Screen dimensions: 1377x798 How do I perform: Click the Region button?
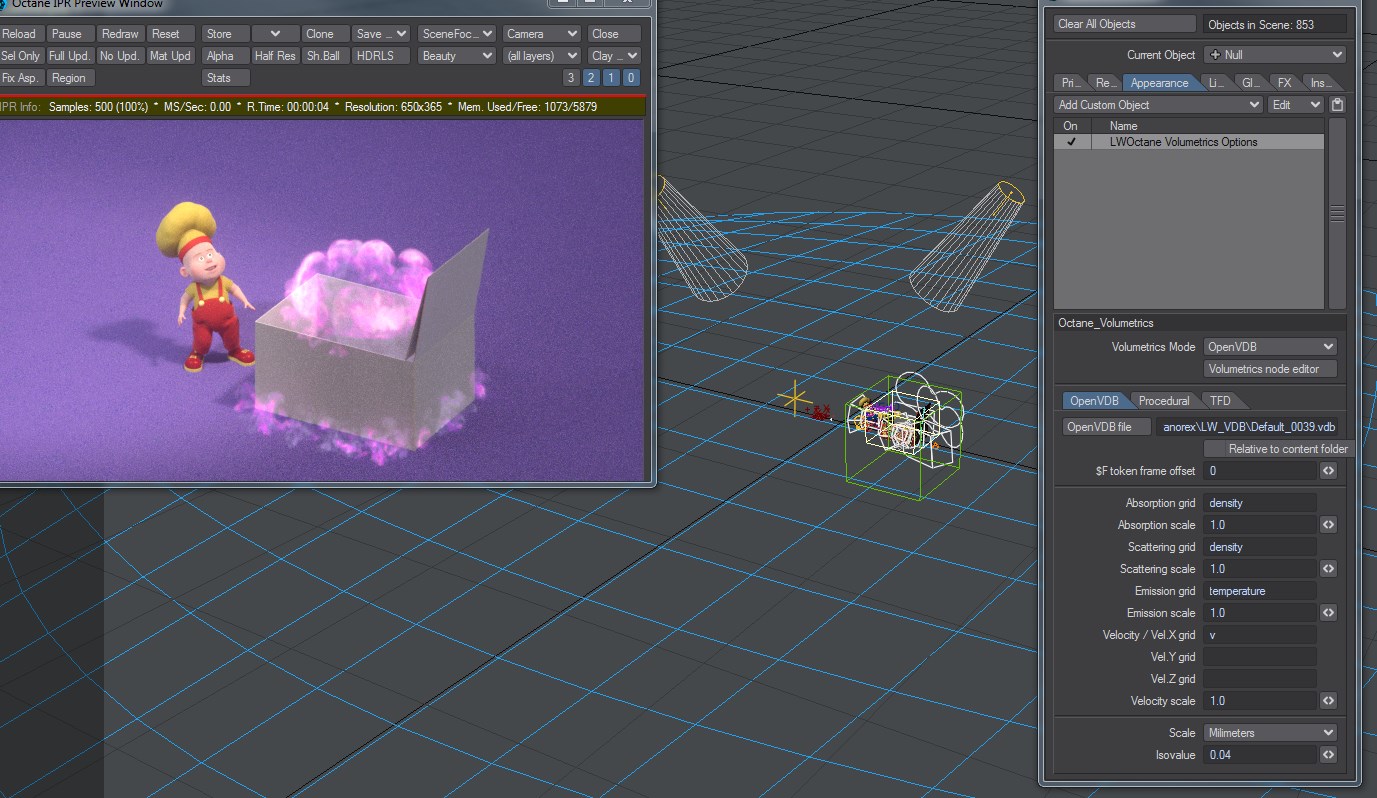pos(70,78)
